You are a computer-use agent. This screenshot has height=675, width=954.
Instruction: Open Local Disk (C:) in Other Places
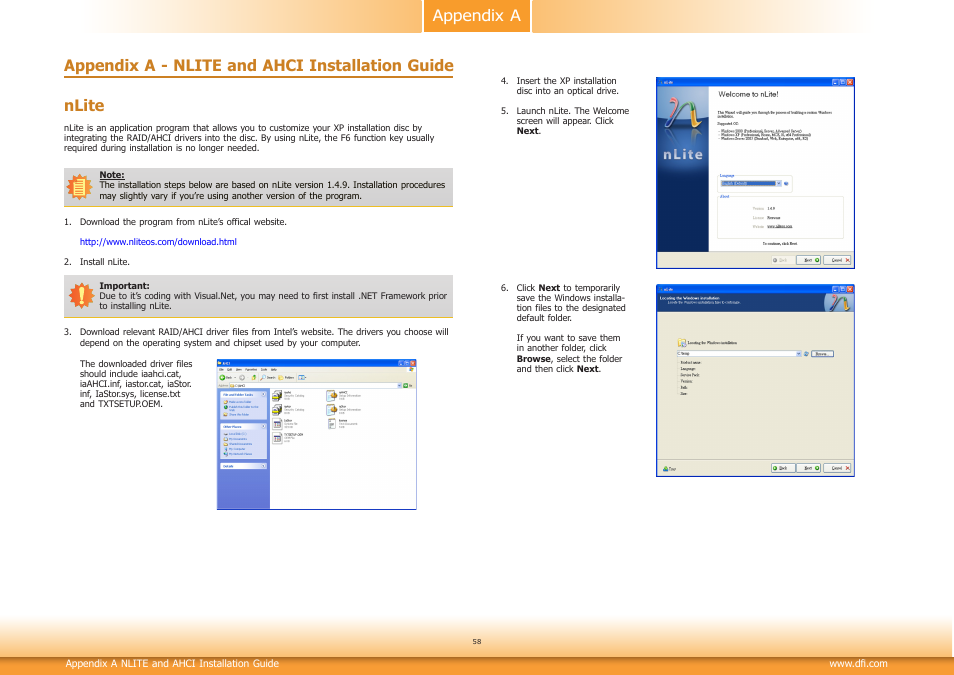(235, 434)
